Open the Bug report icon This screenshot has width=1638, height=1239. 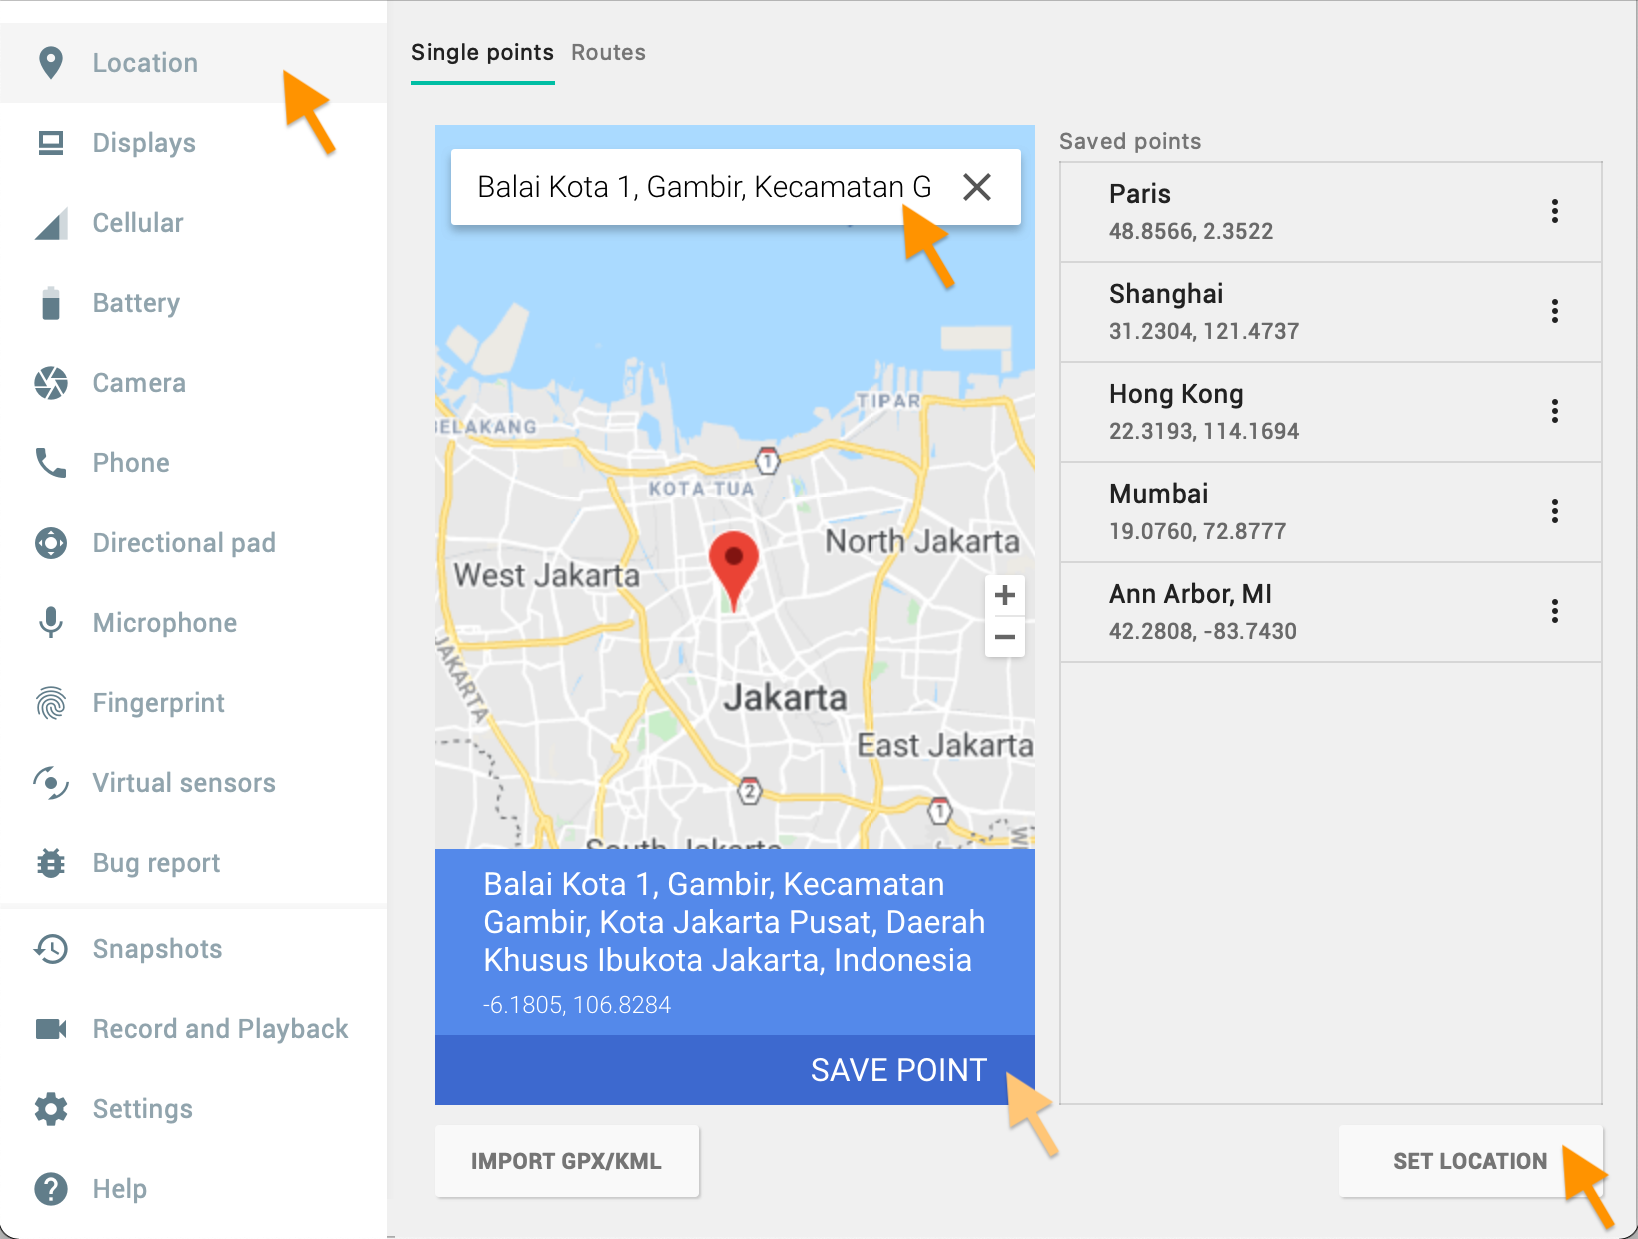[51, 863]
